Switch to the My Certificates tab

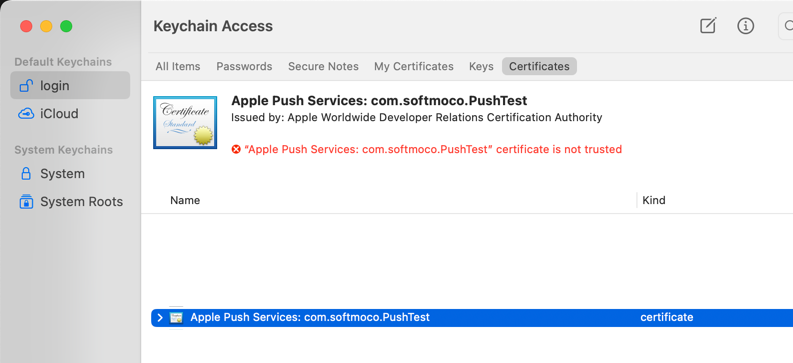click(414, 66)
